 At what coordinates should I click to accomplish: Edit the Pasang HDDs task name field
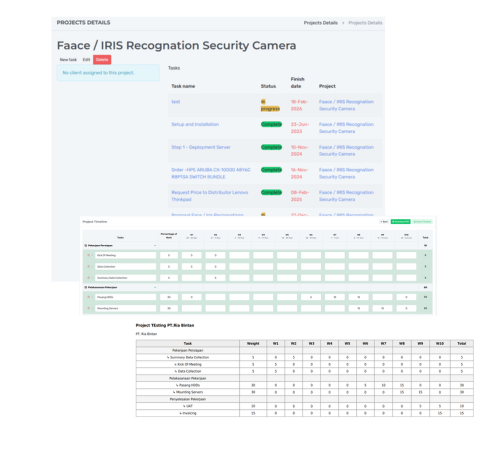pos(126,297)
